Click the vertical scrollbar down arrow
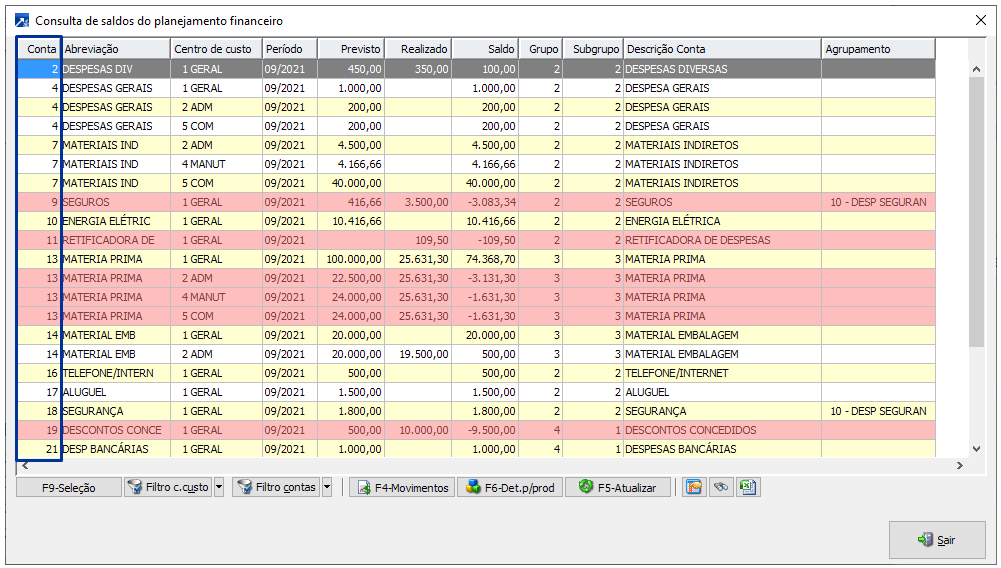This screenshot has height=568, width=1001. (x=976, y=449)
